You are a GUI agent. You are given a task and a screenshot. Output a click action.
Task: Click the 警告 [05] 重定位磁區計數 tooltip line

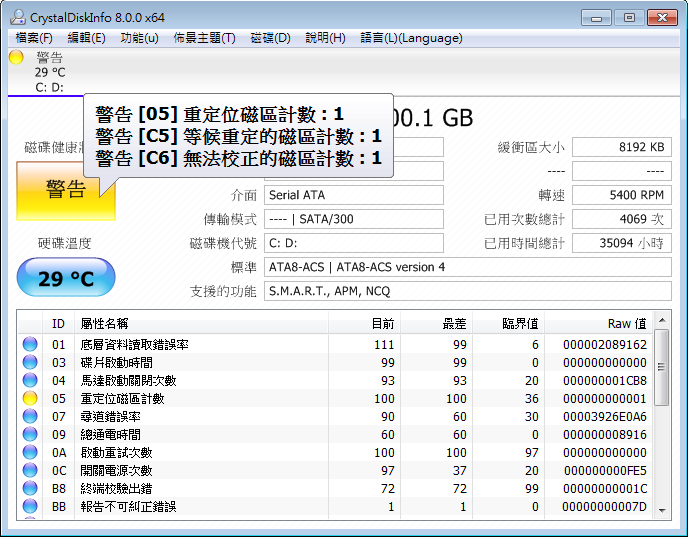click(219, 115)
